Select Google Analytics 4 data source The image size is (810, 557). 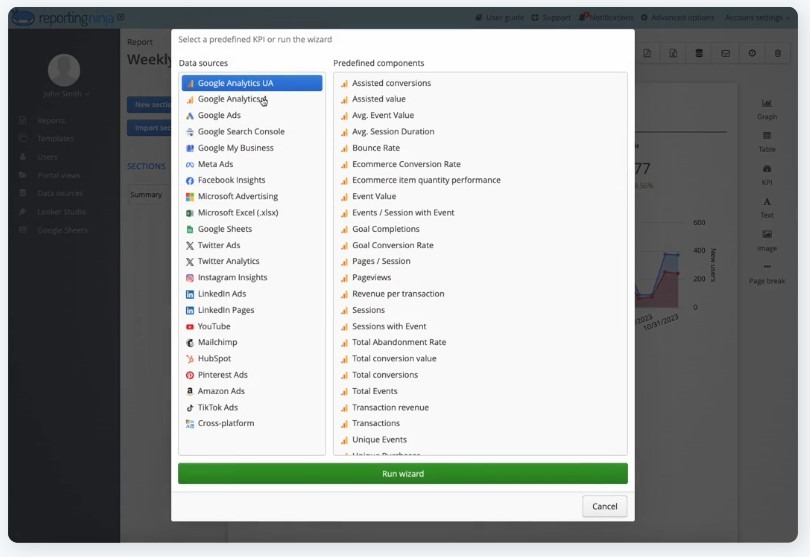(252, 99)
